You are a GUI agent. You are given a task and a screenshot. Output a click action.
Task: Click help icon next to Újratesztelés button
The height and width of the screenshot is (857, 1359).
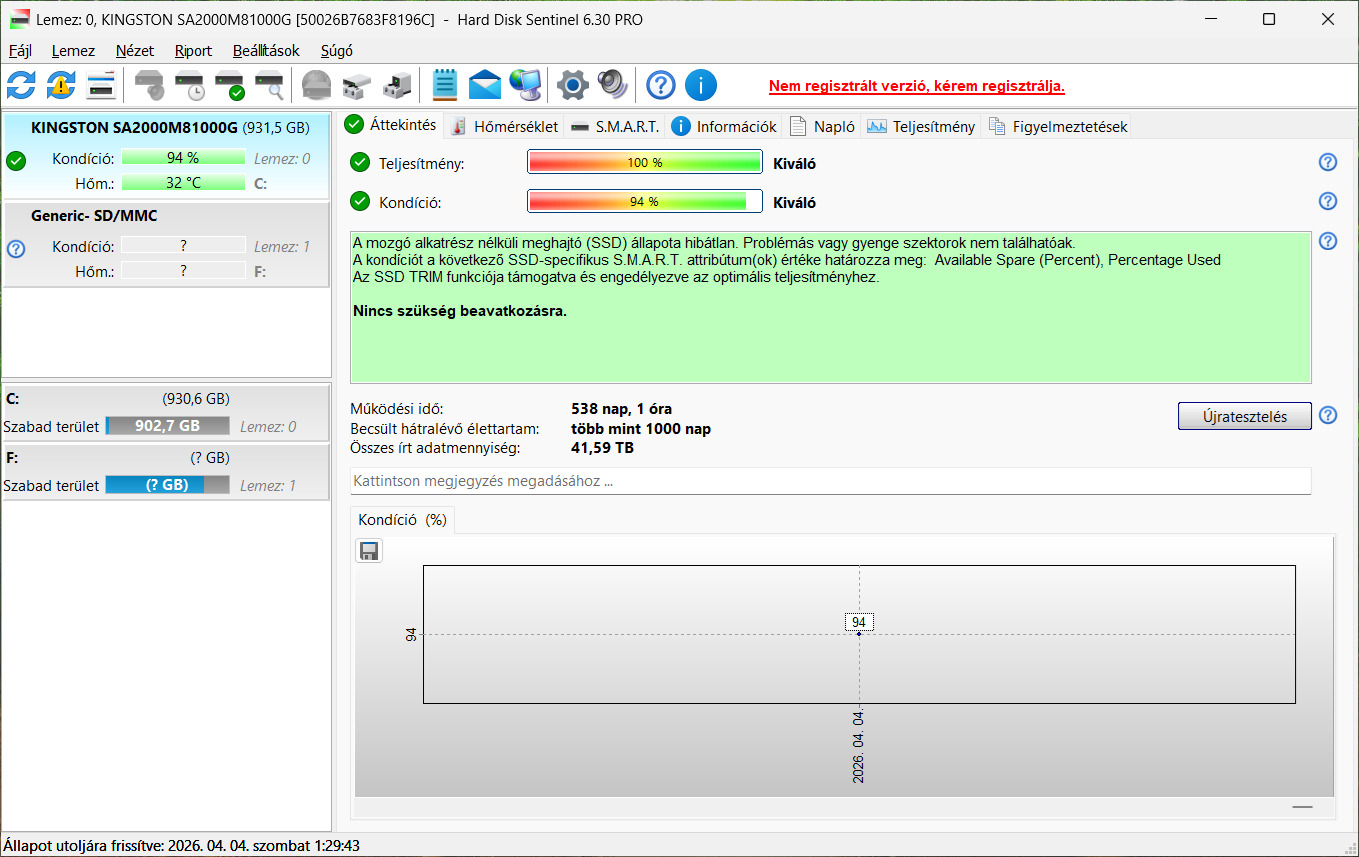1328,415
